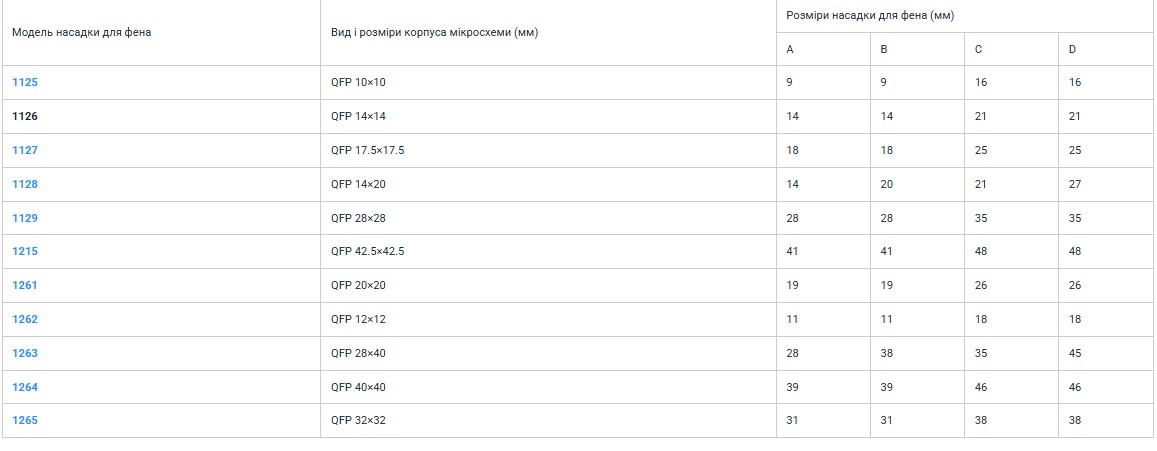1157x451 pixels.
Task: Click column header D
Action: 1072,49
